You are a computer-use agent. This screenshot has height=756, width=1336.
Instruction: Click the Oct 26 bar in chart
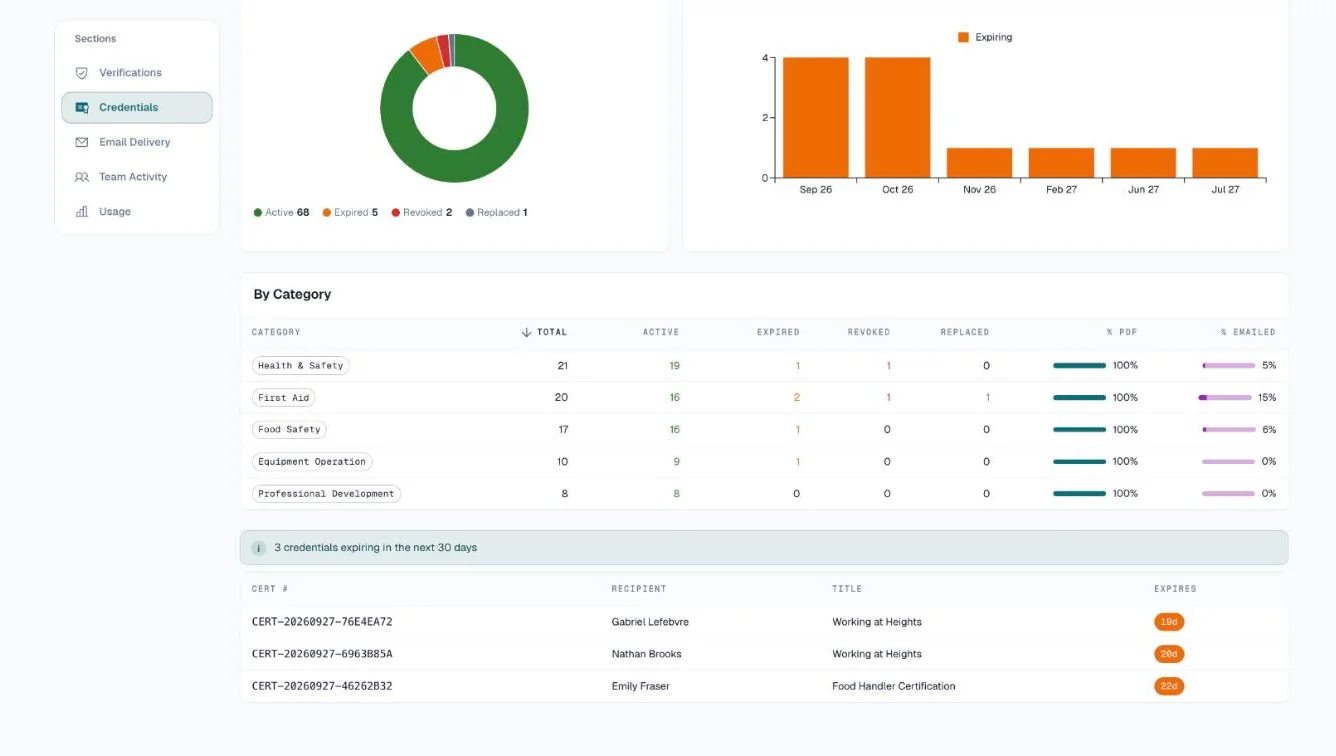[898, 118]
